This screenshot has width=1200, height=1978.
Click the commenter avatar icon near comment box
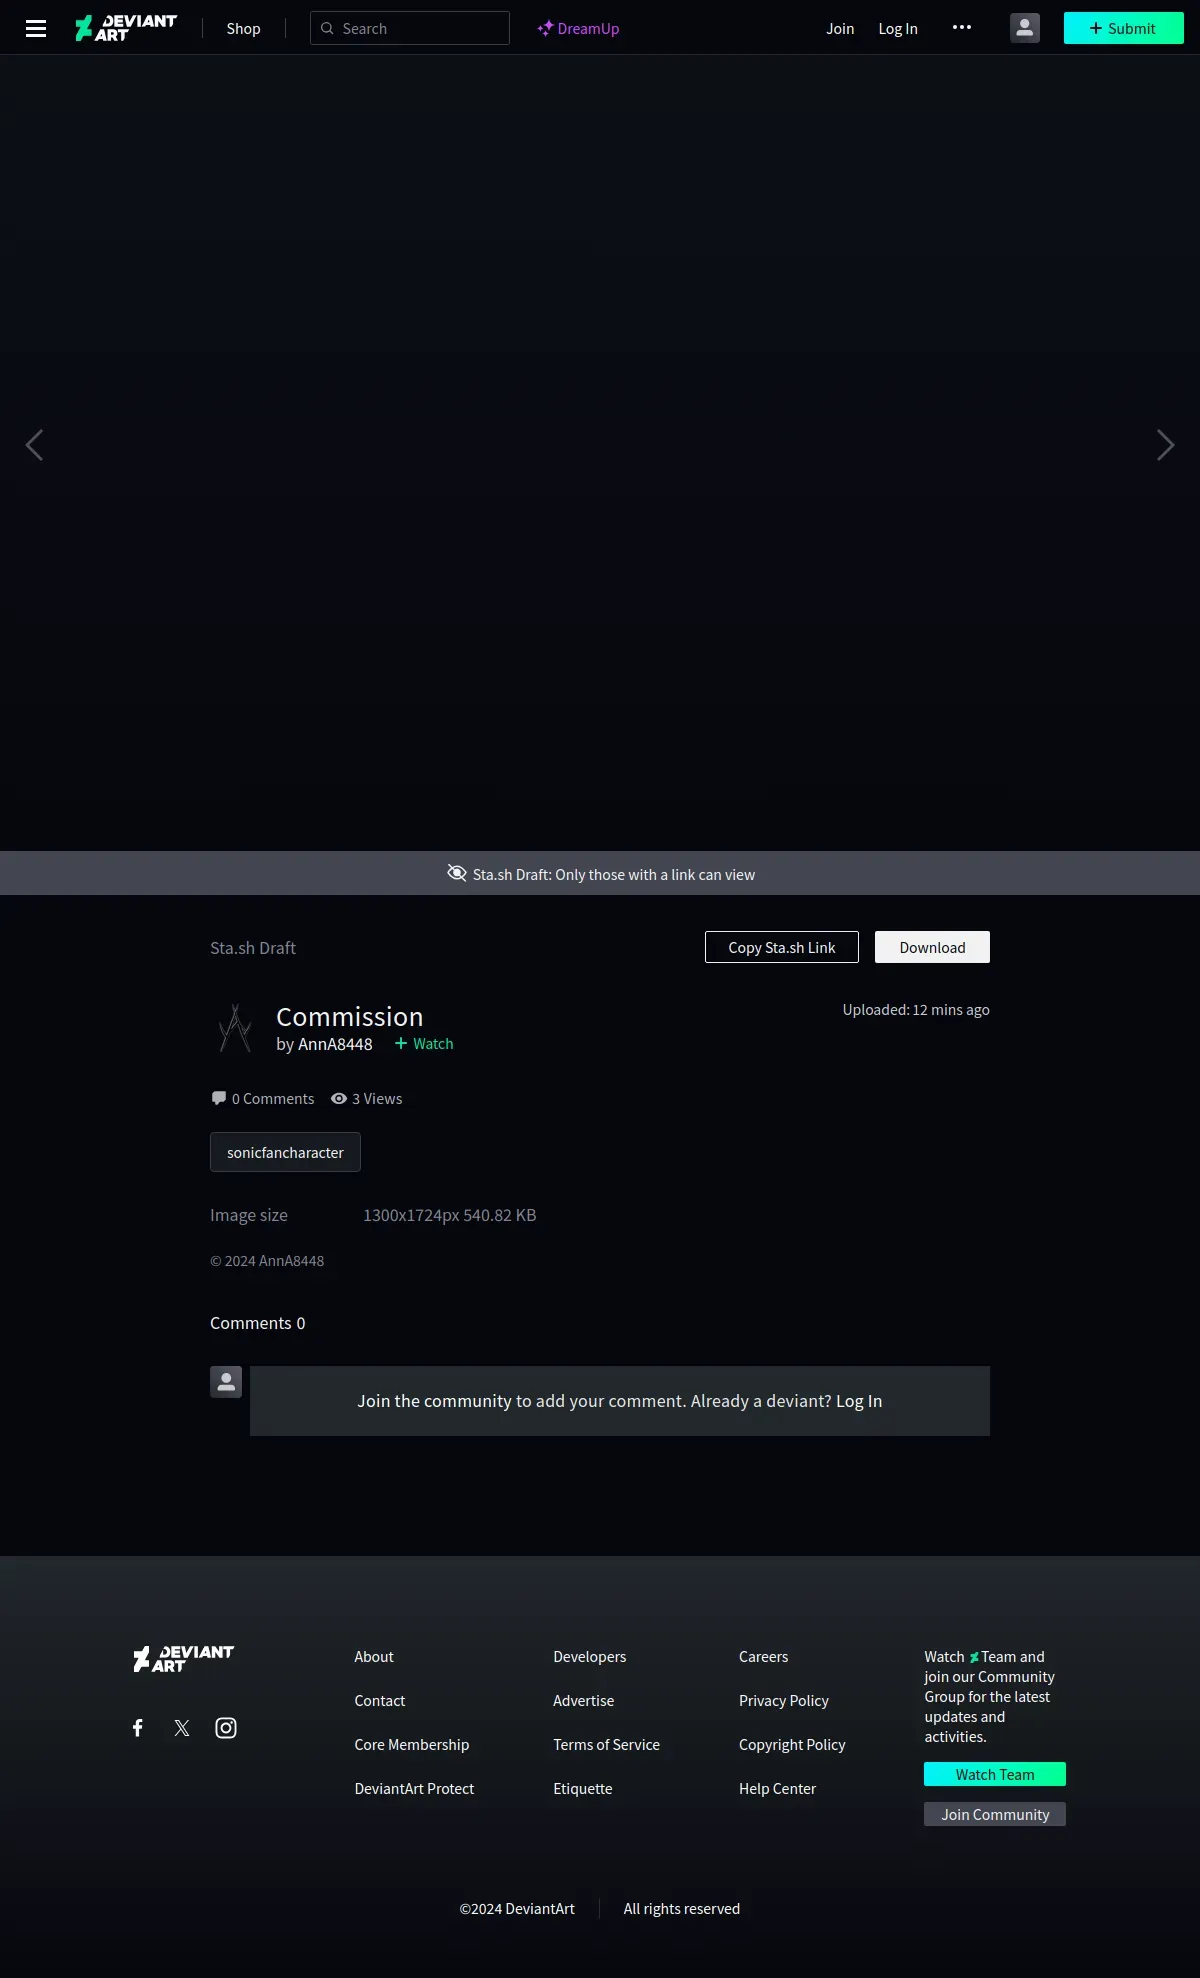pyautogui.click(x=226, y=1382)
